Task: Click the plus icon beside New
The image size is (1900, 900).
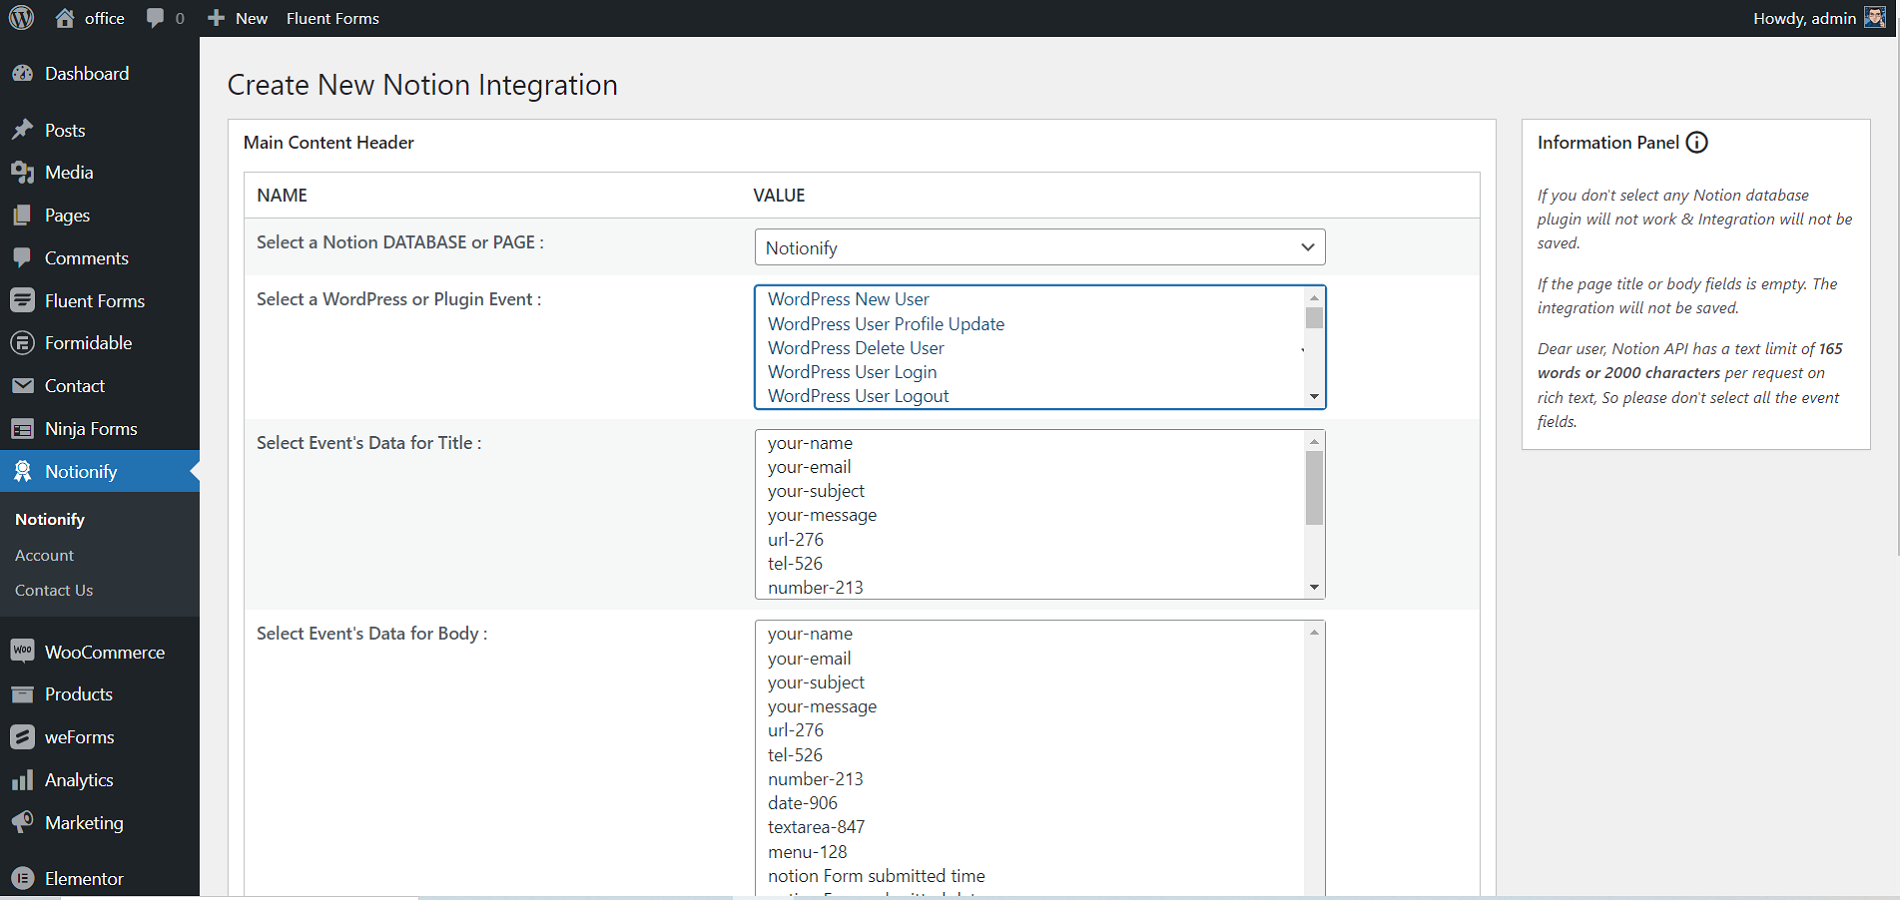Action: coord(216,18)
